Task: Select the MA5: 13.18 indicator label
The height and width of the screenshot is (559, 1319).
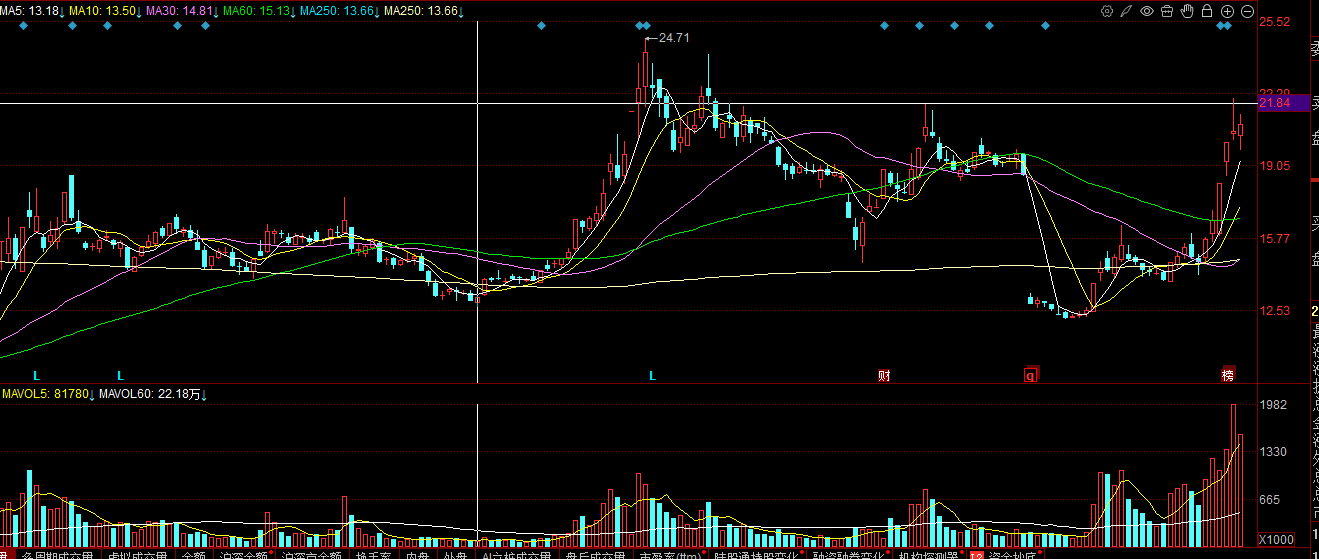Action: coord(33,11)
